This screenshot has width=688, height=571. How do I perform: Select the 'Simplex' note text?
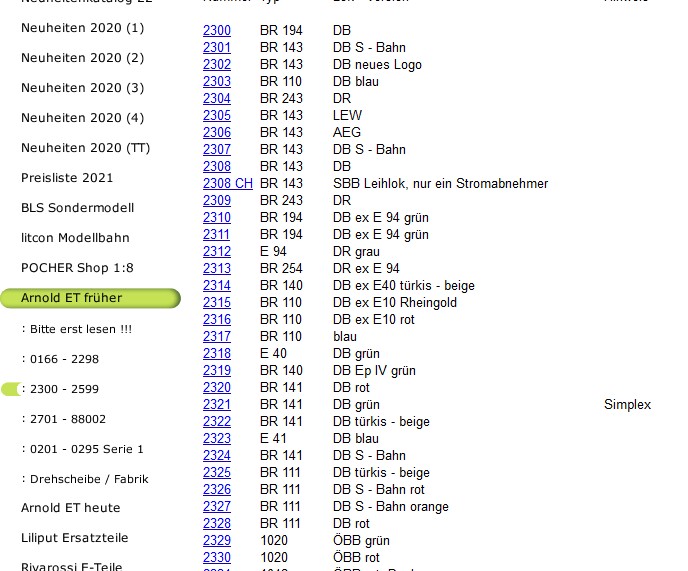pyautogui.click(x=627, y=405)
